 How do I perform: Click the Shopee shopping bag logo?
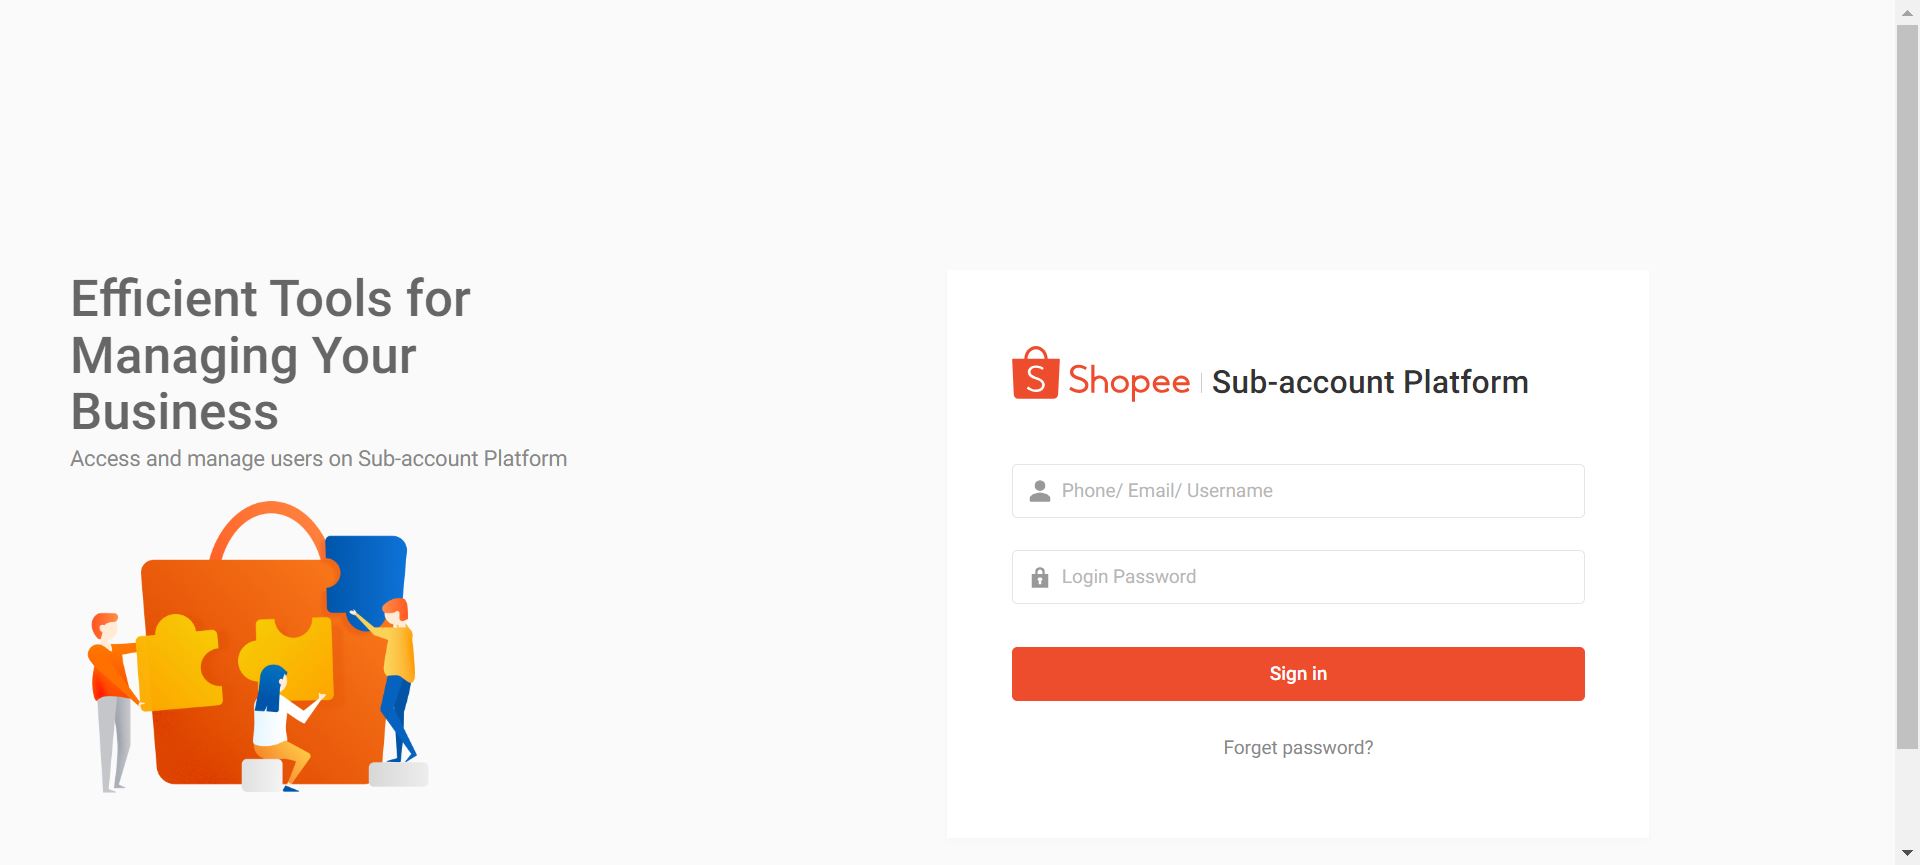[1034, 379]
